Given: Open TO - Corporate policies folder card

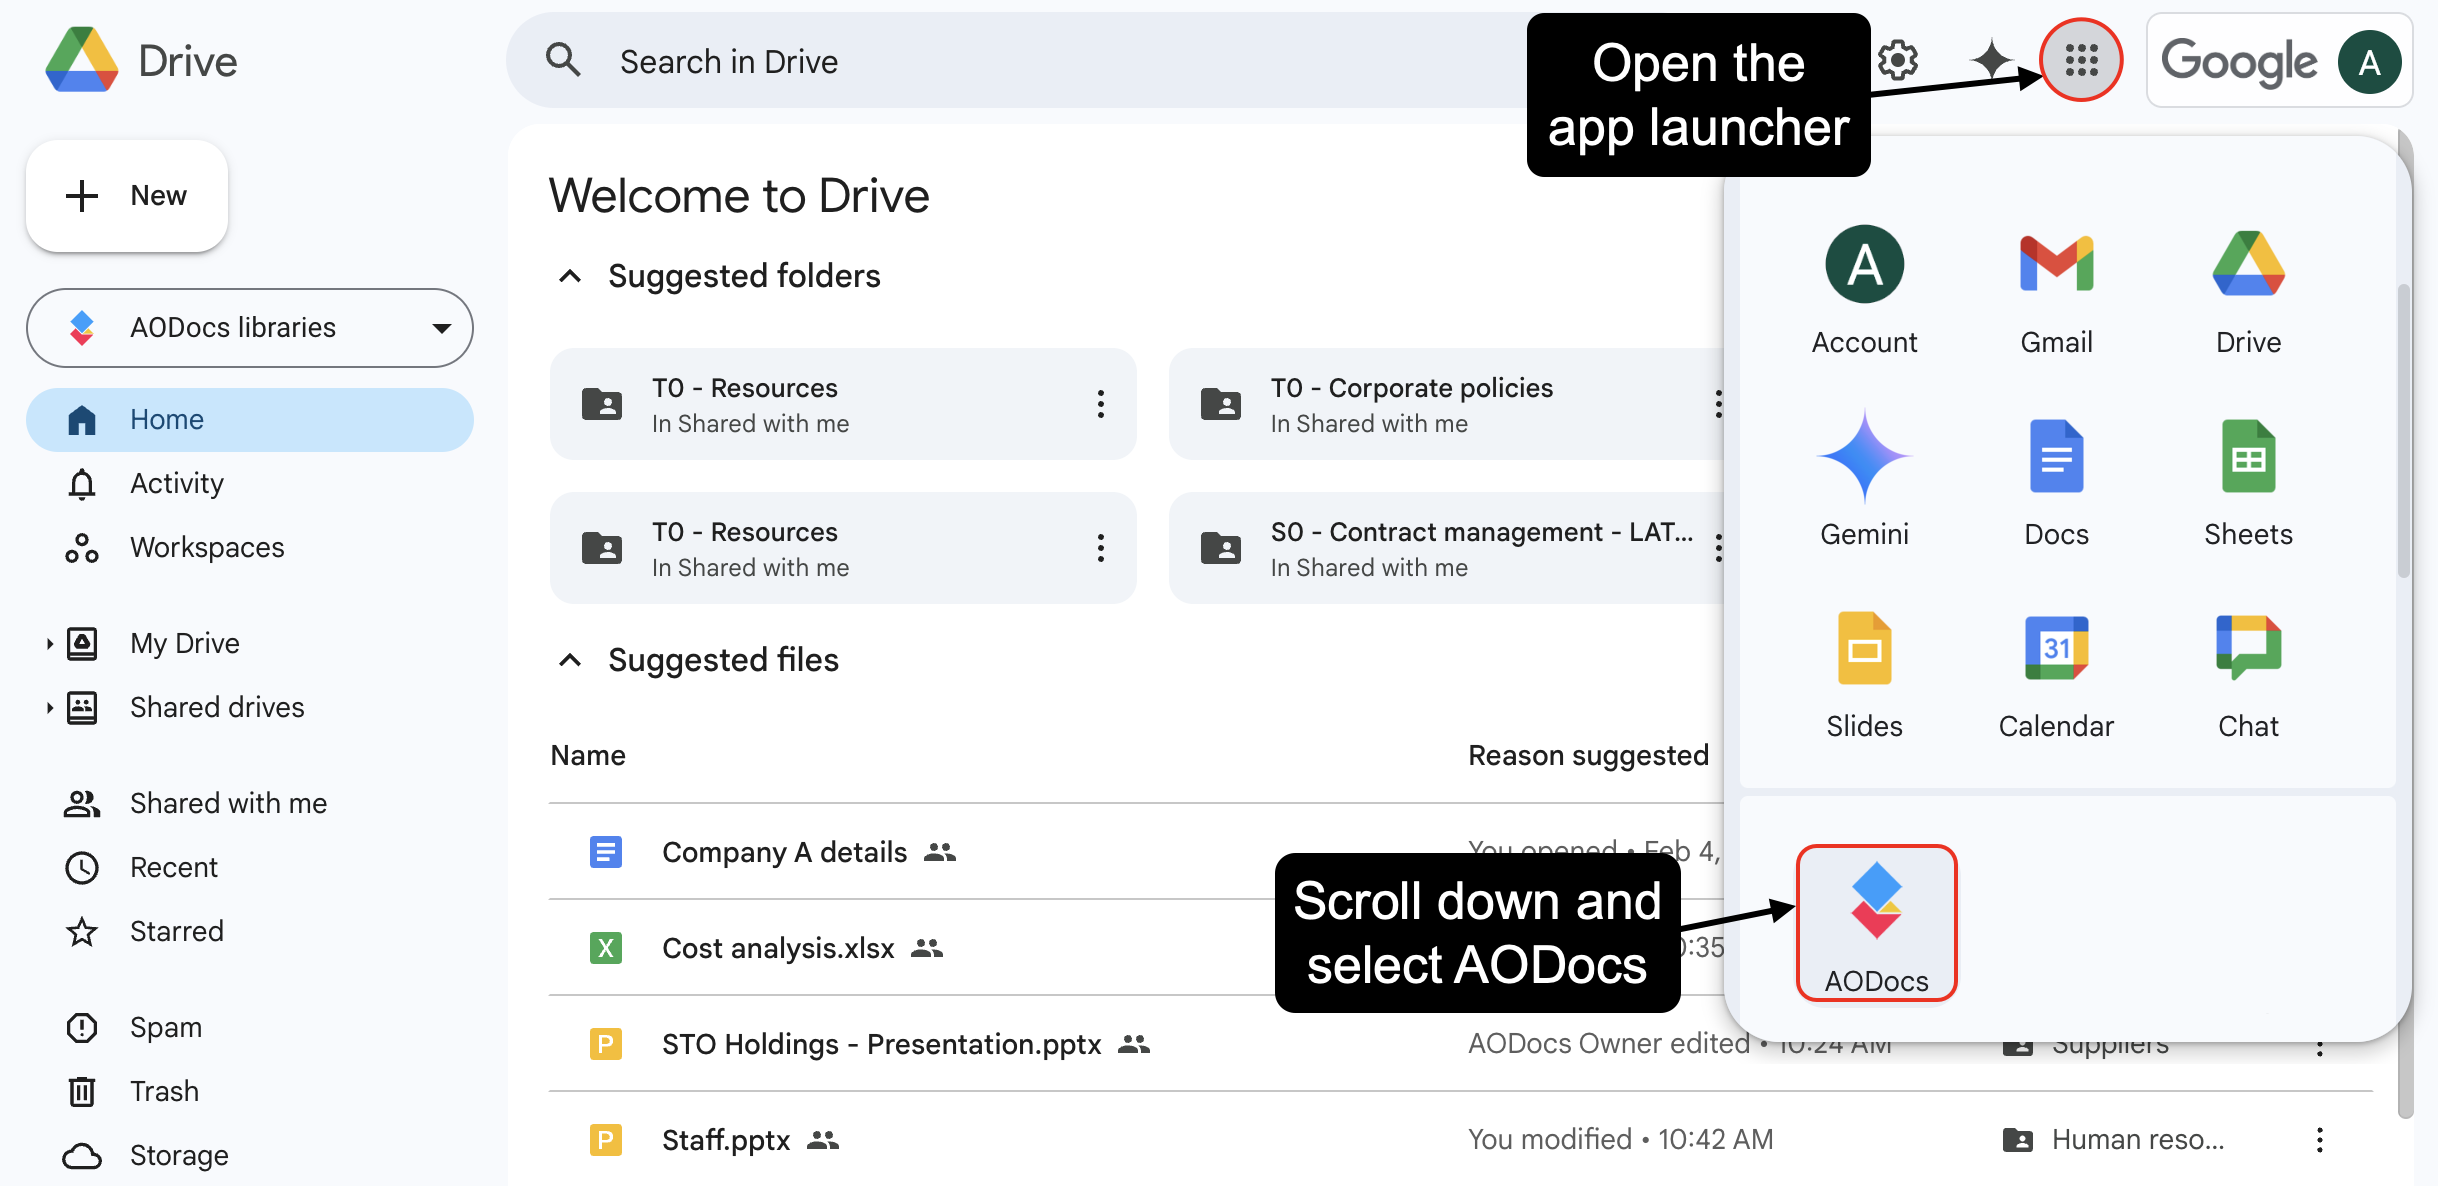Looking at the screenshot, I should pyautogui.click(x=1446, y=404).
